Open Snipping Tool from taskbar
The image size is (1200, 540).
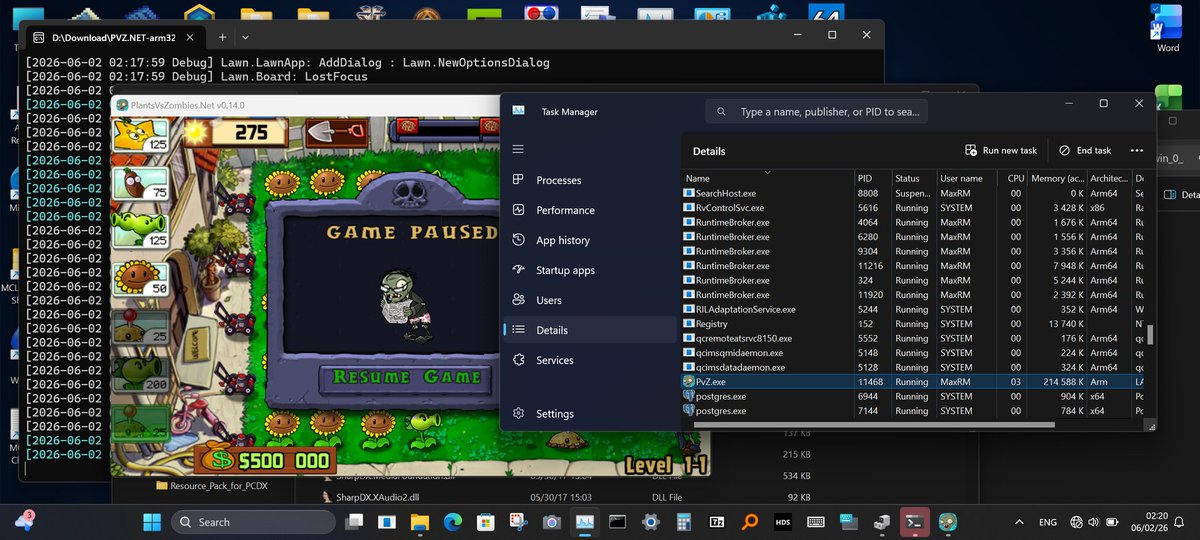click(518, 521)
